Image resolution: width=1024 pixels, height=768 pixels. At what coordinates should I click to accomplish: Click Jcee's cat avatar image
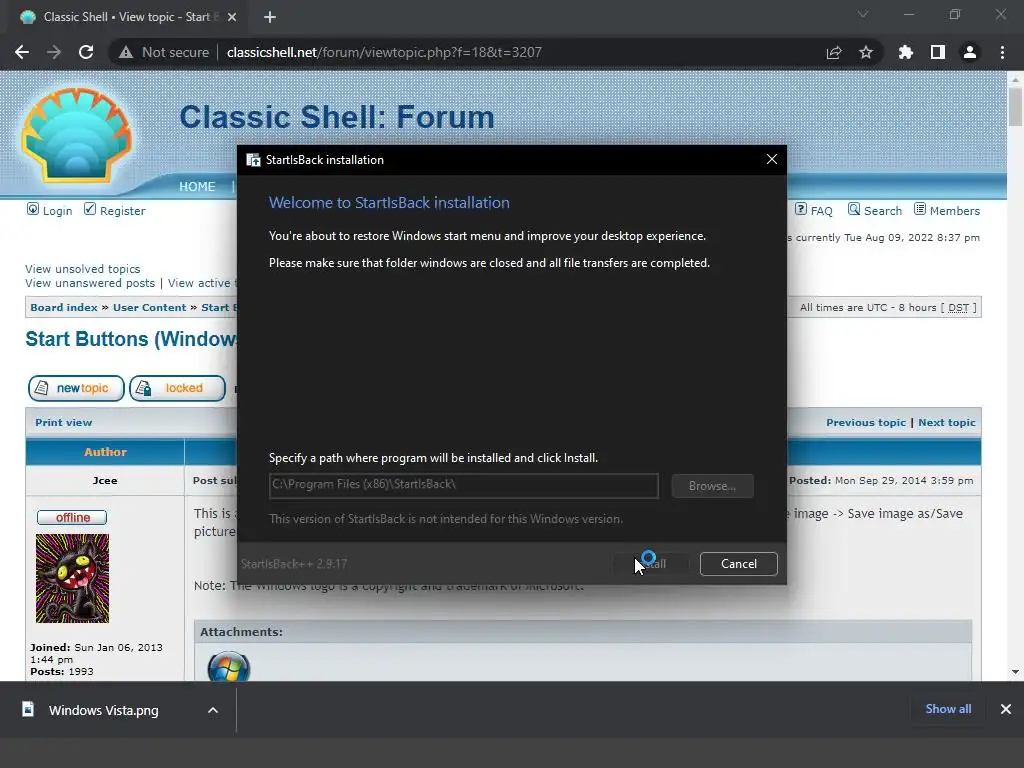(72, 578)
